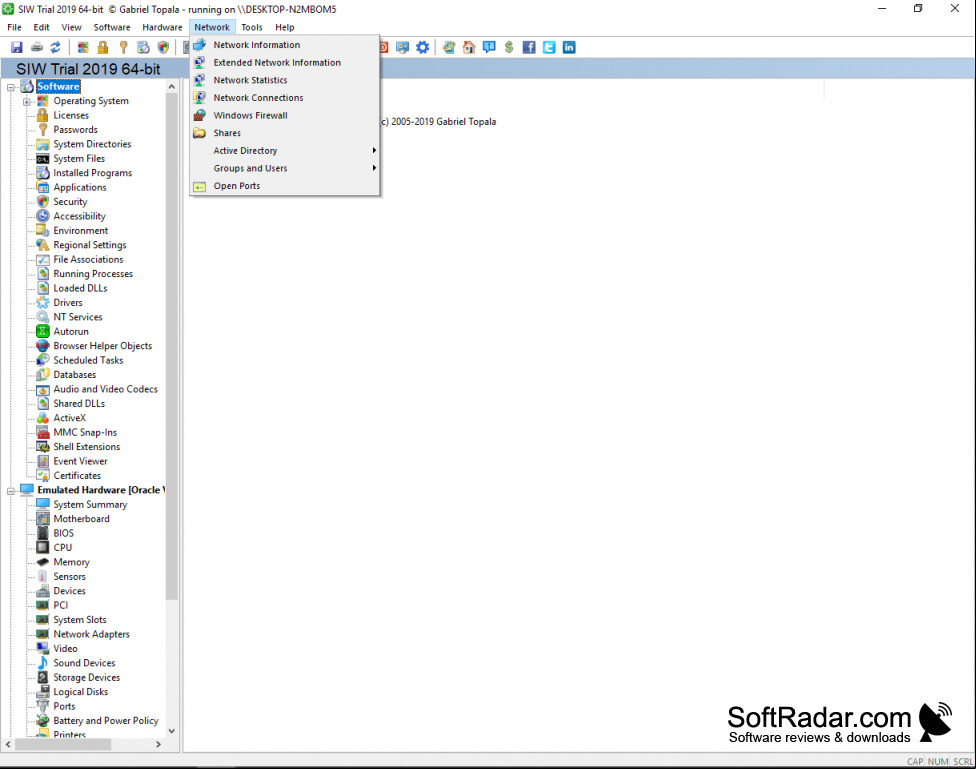Select NT Services in the tree
The height and width of the screenshot is (769, 976).
click(x=78, y=317)
